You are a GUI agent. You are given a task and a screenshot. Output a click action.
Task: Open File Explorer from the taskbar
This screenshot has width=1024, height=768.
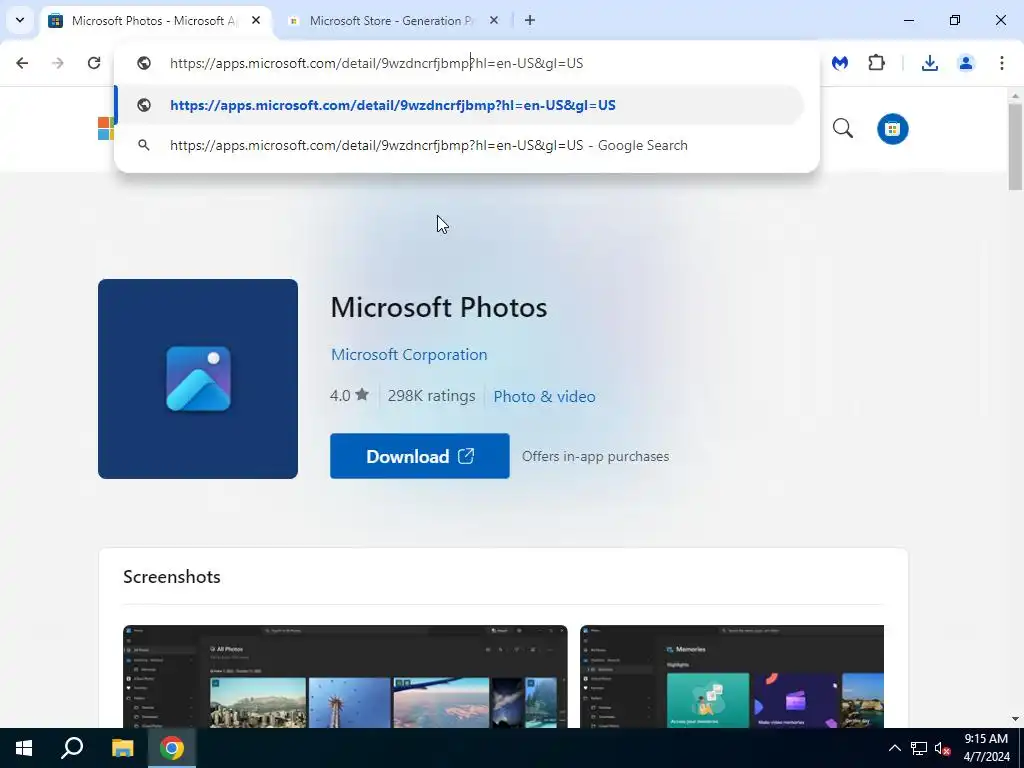[122, 748]
